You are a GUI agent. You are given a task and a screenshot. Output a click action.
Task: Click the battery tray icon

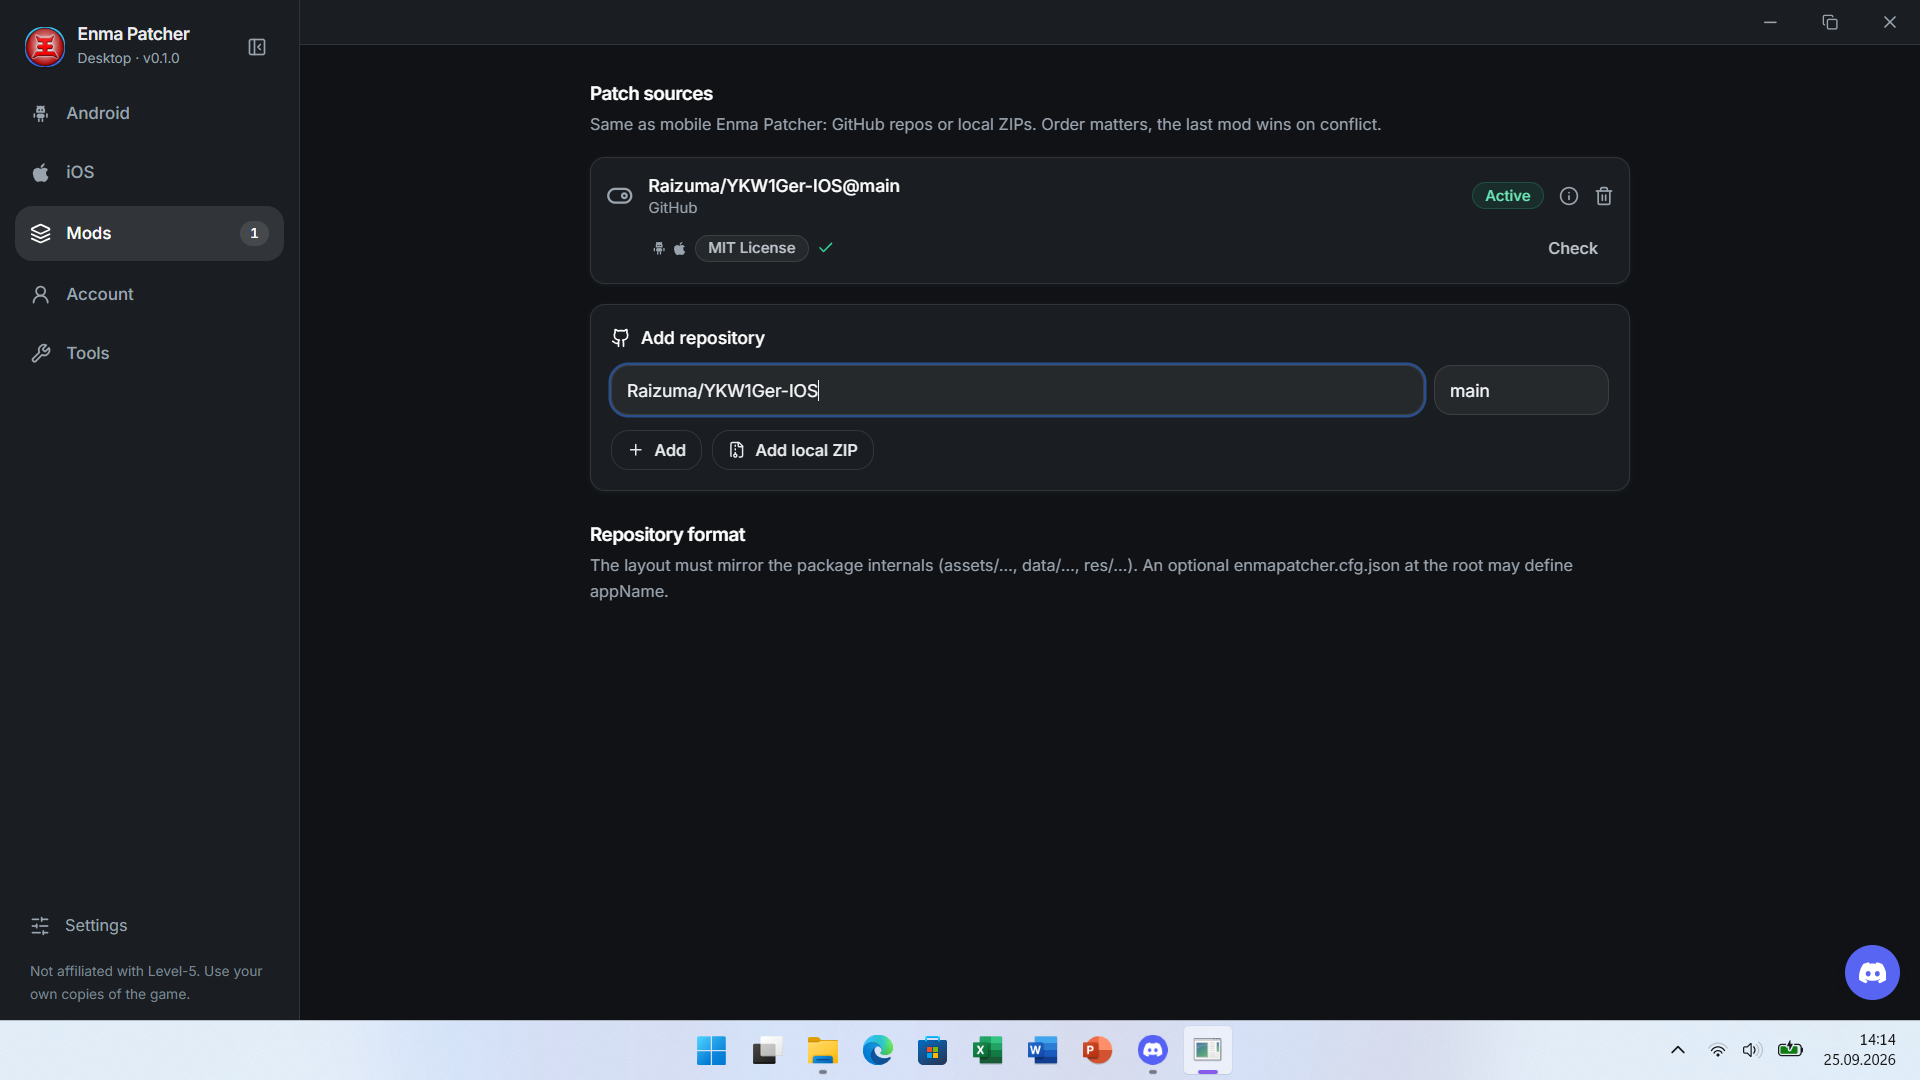(x=1790, y=1050)
